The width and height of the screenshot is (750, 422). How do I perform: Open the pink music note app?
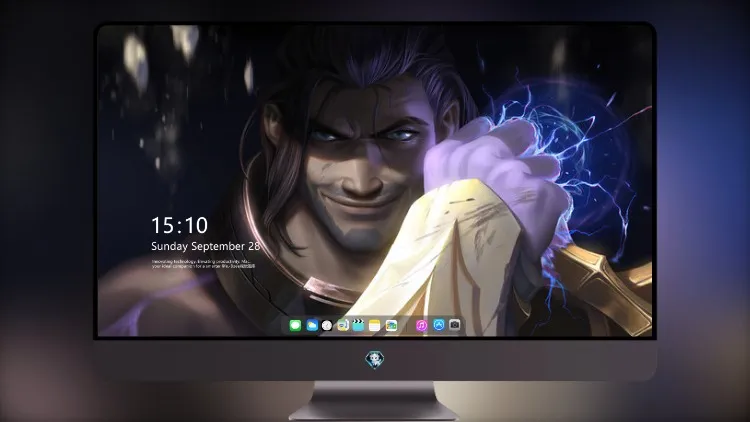(421, 325)
